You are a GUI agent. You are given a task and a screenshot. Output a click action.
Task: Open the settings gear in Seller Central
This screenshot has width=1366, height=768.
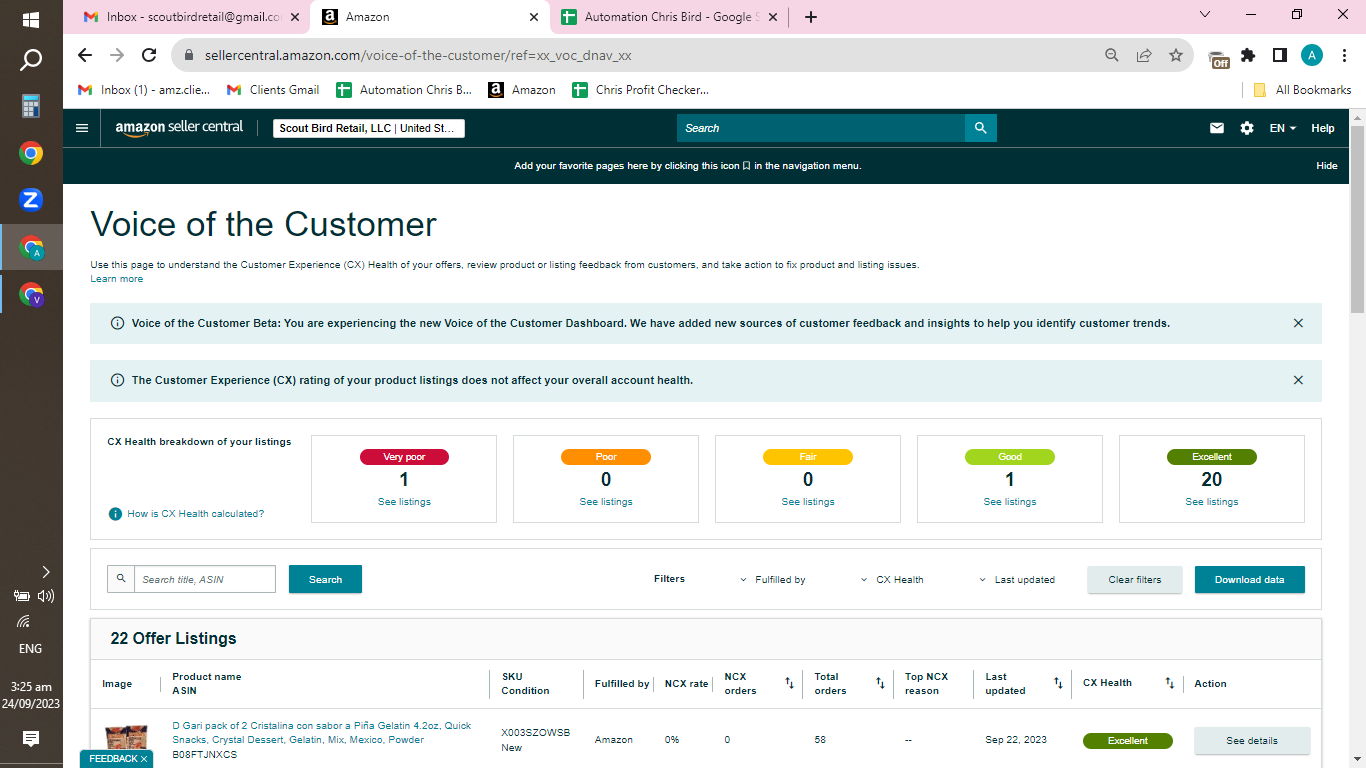[1247, 128]
